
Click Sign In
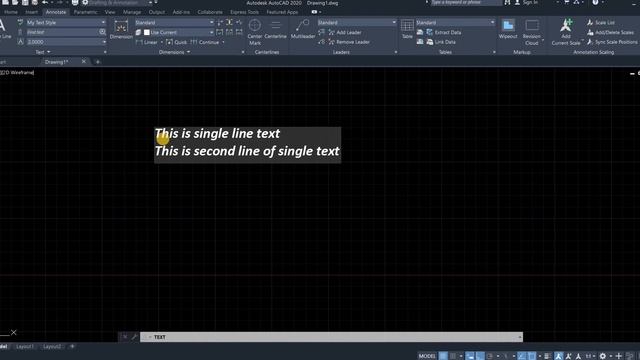530,2
